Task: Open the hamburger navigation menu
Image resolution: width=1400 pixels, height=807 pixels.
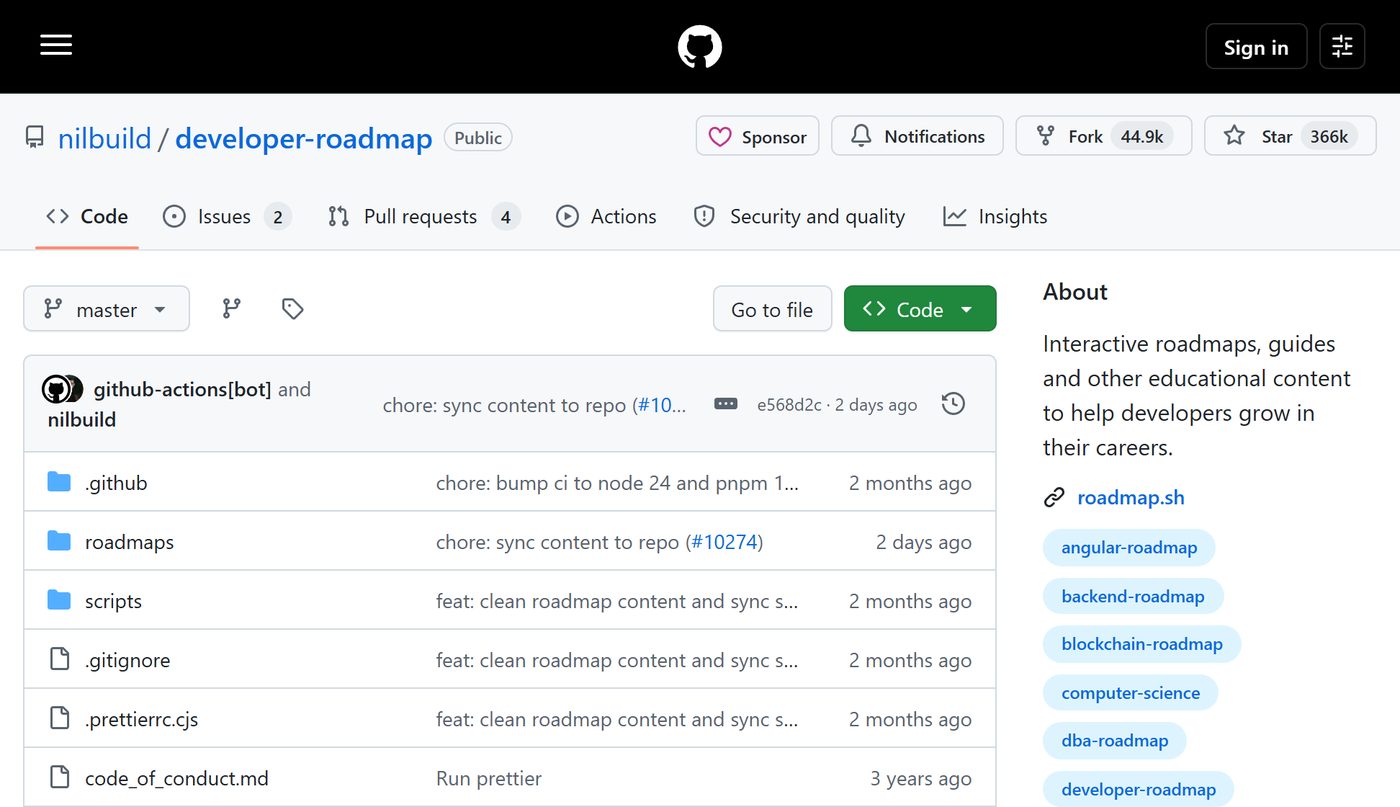Action: 56,46
